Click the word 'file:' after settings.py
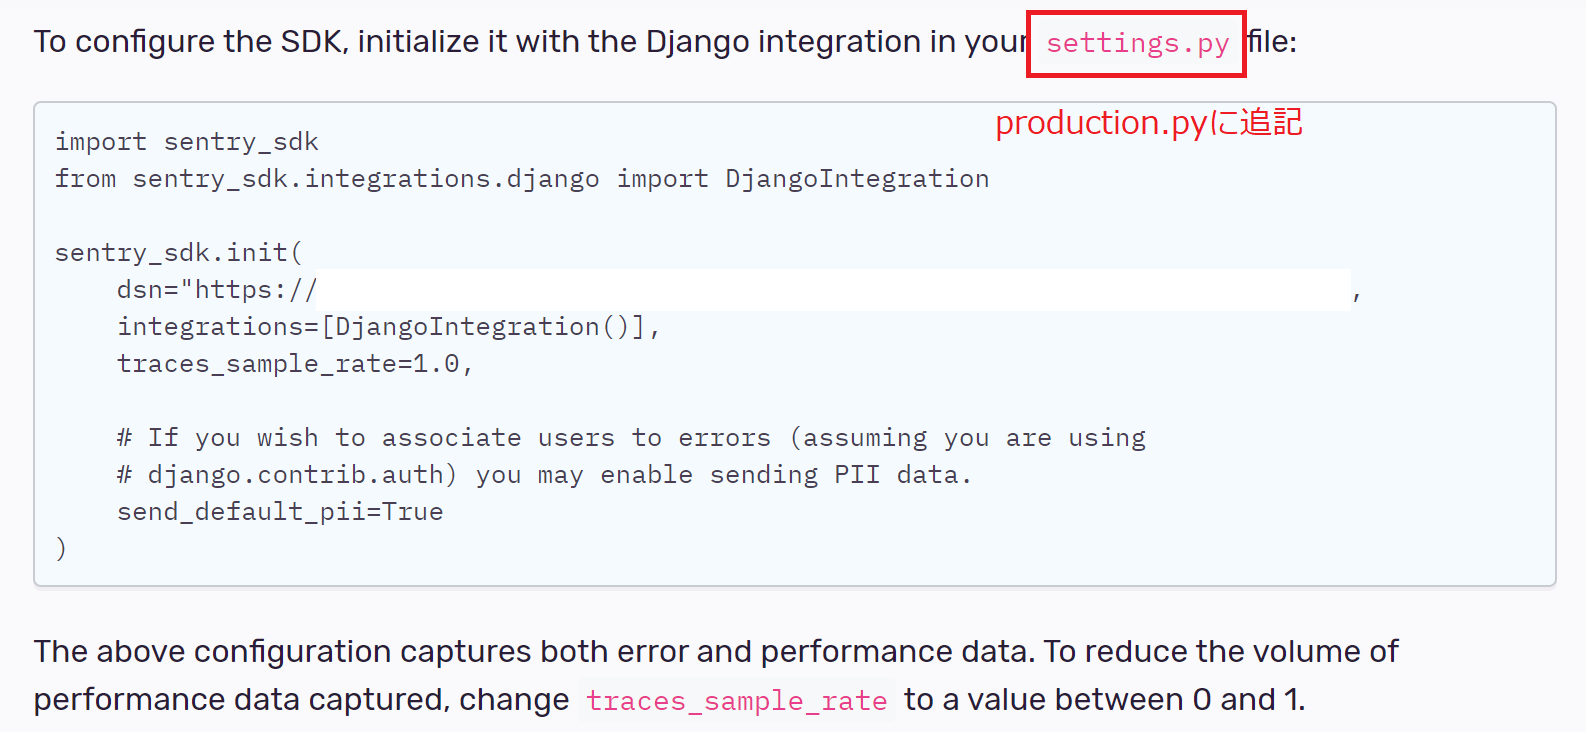Image resolution: width=1586 pixels, height=732 pixels. [x=1272, y=42]
